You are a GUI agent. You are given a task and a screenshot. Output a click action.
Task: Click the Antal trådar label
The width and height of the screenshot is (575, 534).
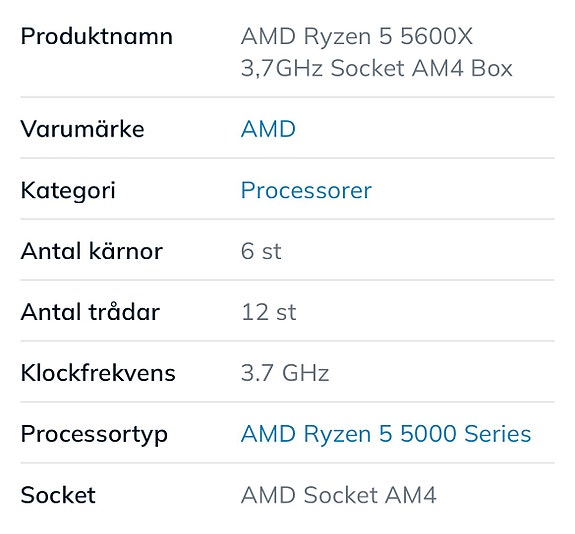[x=90, y=311]
